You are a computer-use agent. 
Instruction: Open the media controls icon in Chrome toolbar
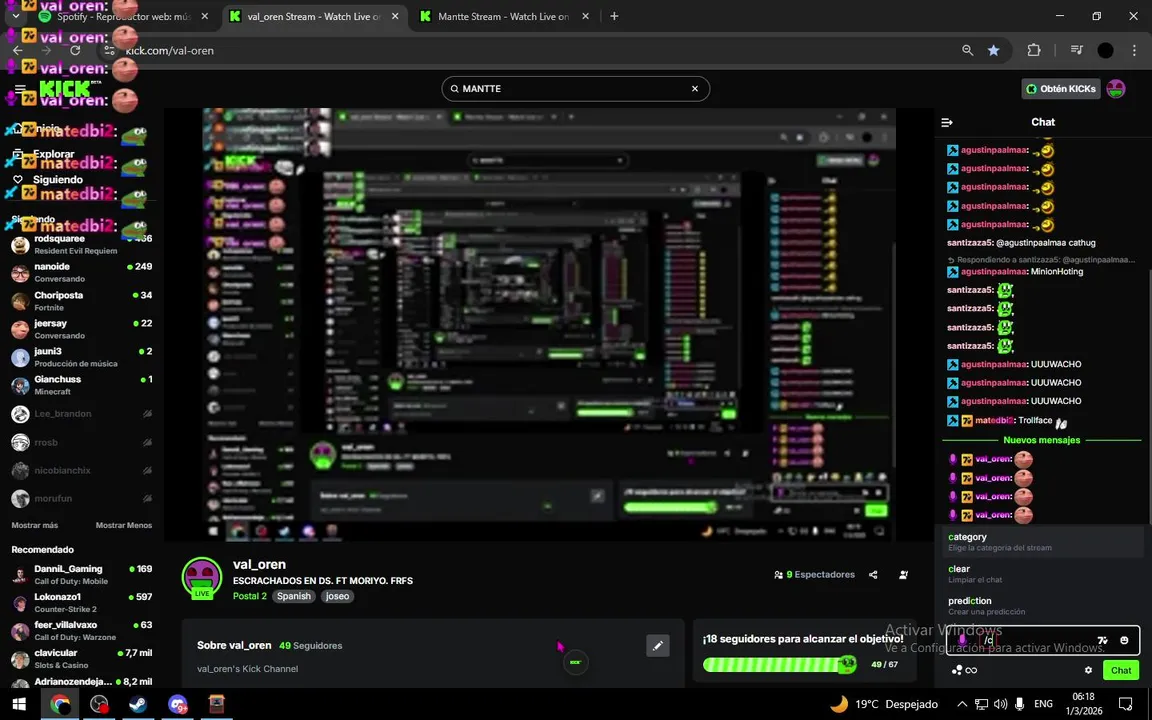[1077, 51]
